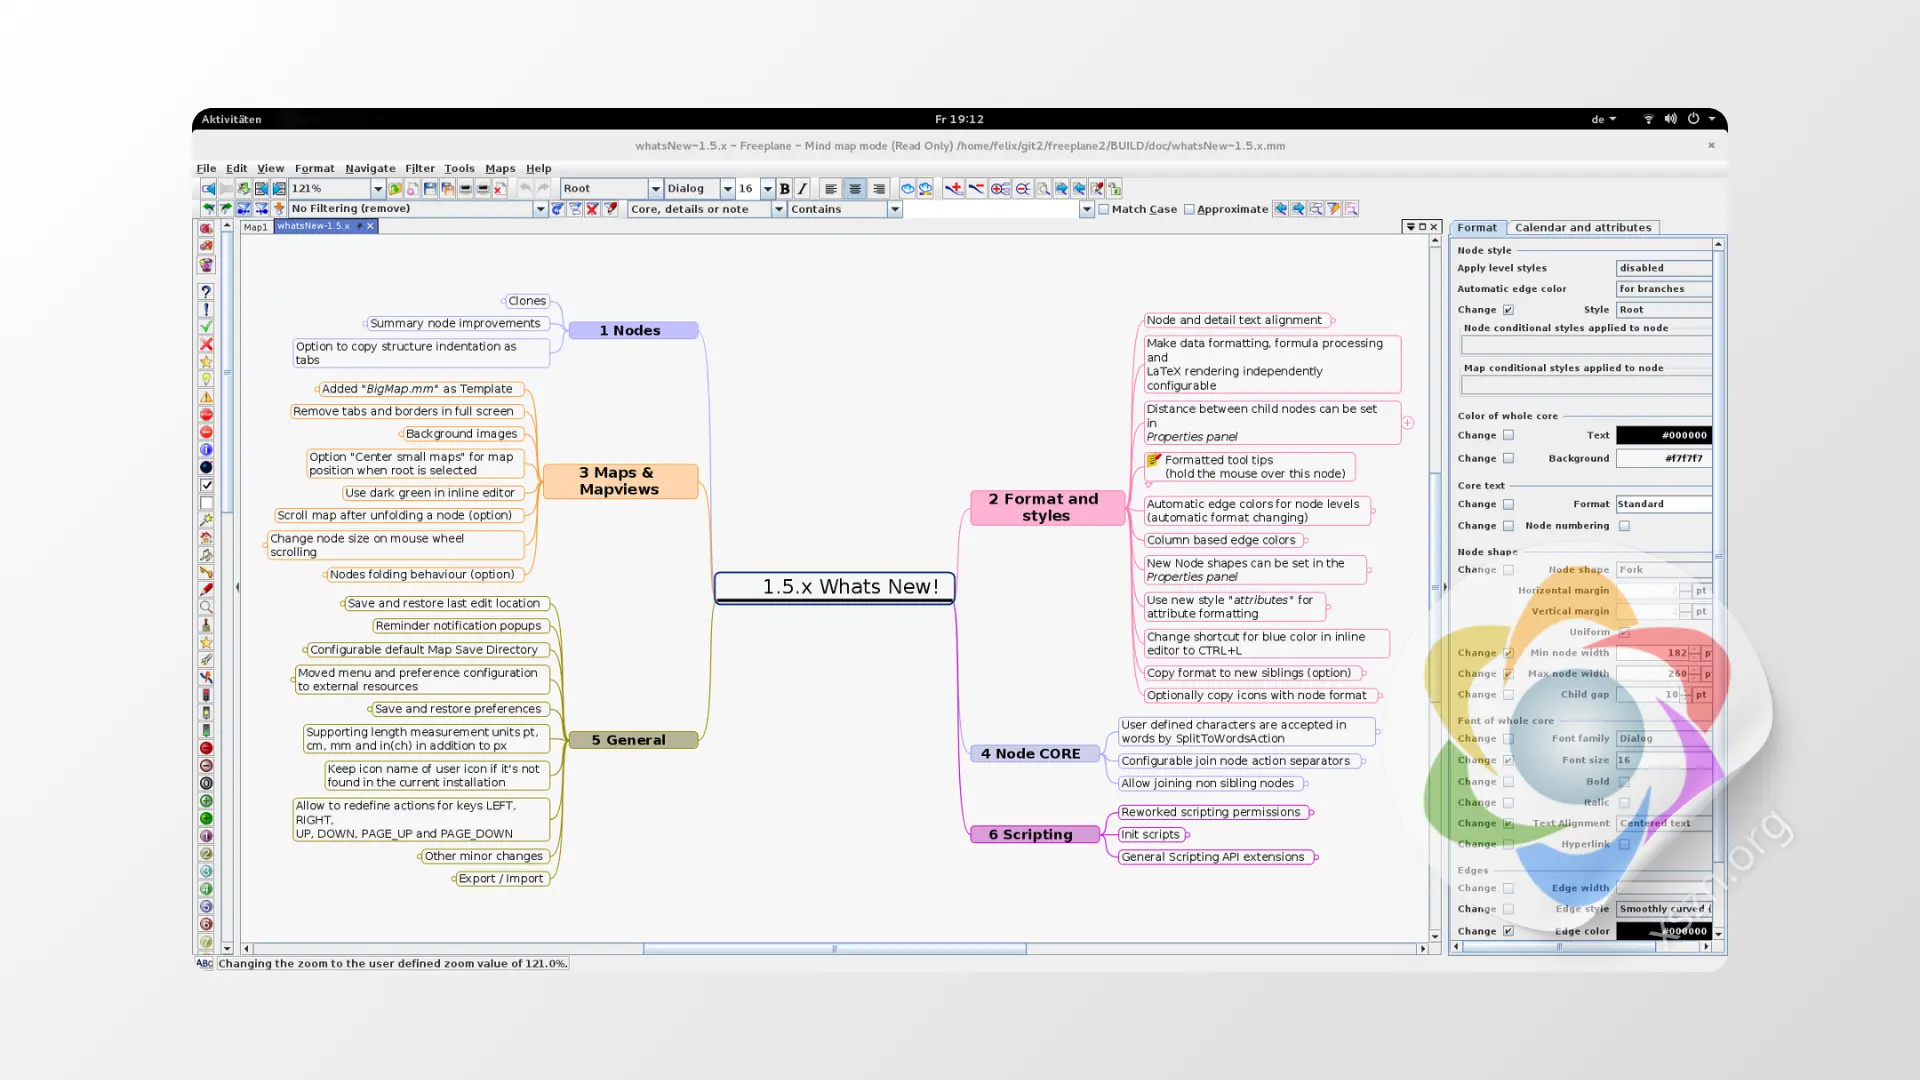The height and width of the screenshot is (1080, 1920).
Task: Toggle Change checkbox for Text color
Action: click(x=1508, y=435)
